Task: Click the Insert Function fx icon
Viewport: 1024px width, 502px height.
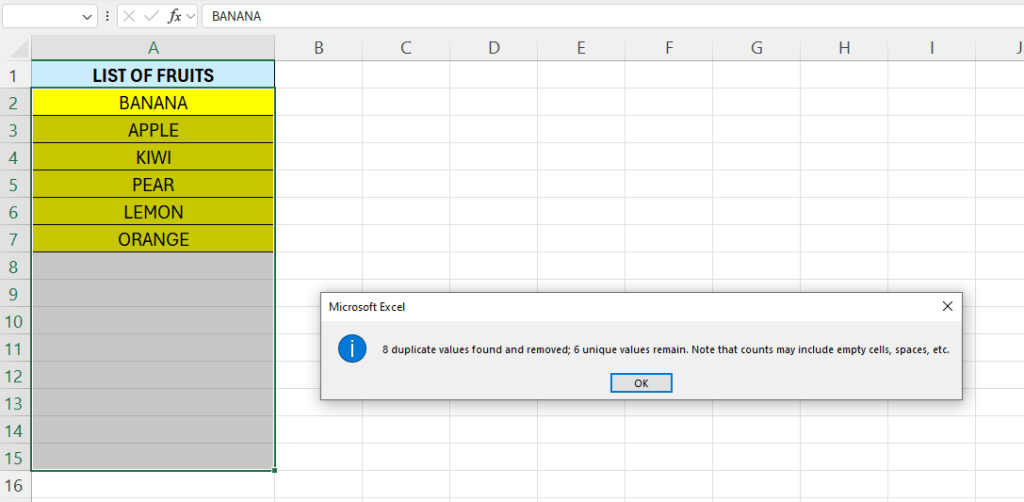Action: [x=174, y=16]
